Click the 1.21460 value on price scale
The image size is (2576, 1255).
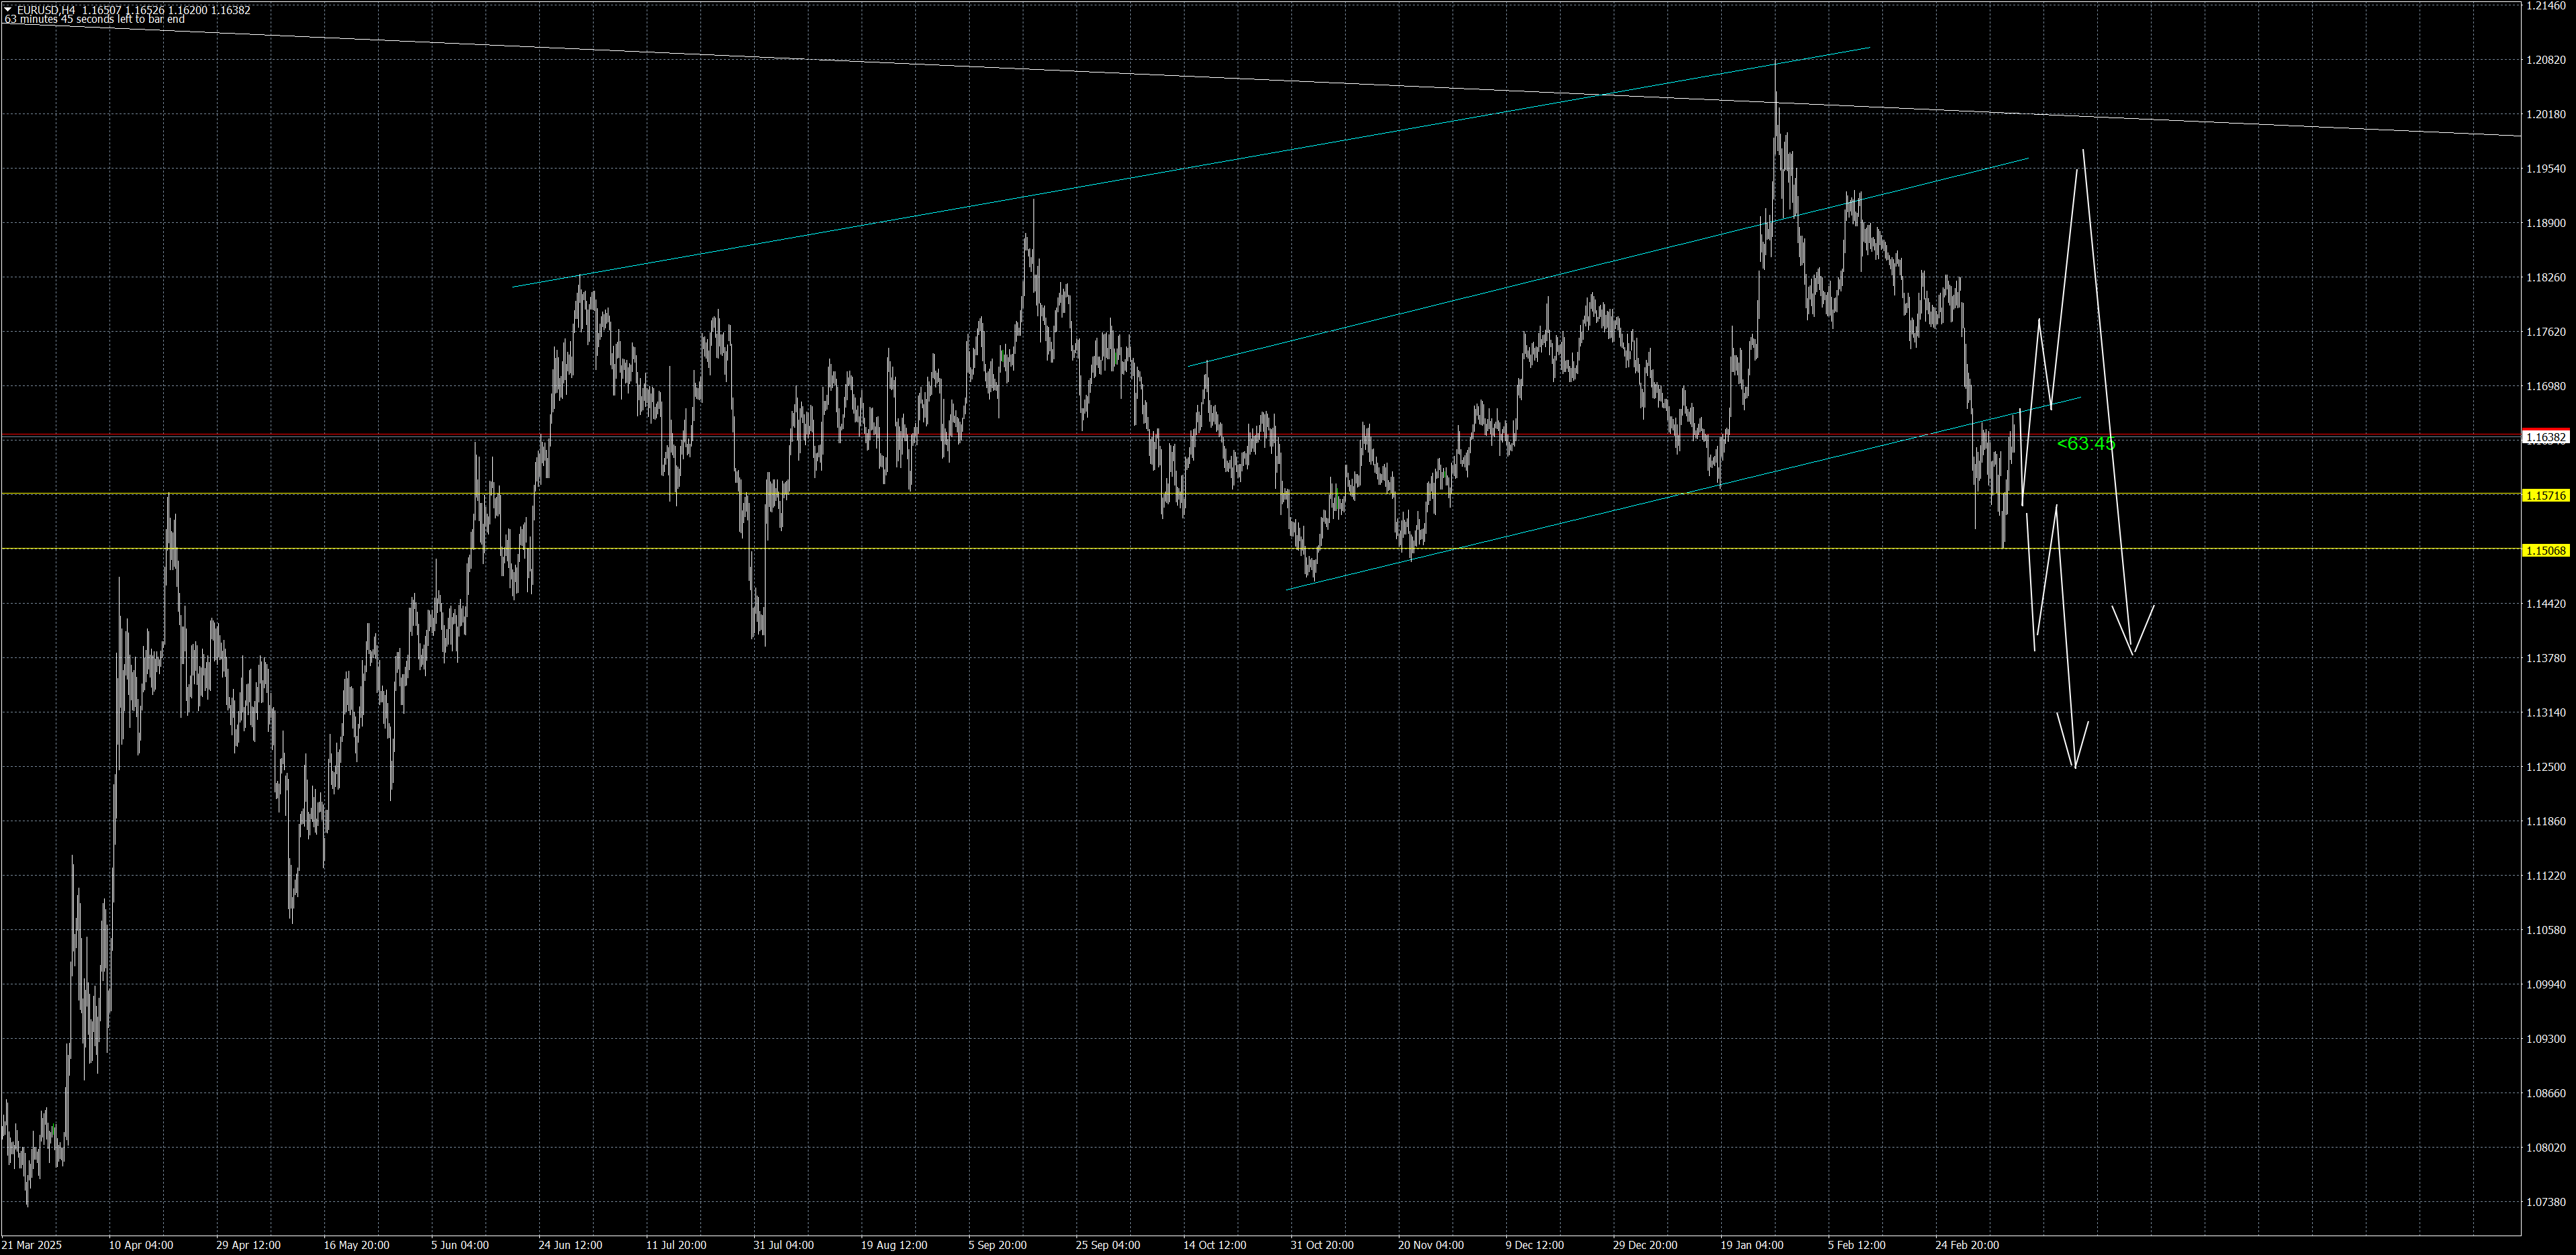click(x=2546, y=6)
